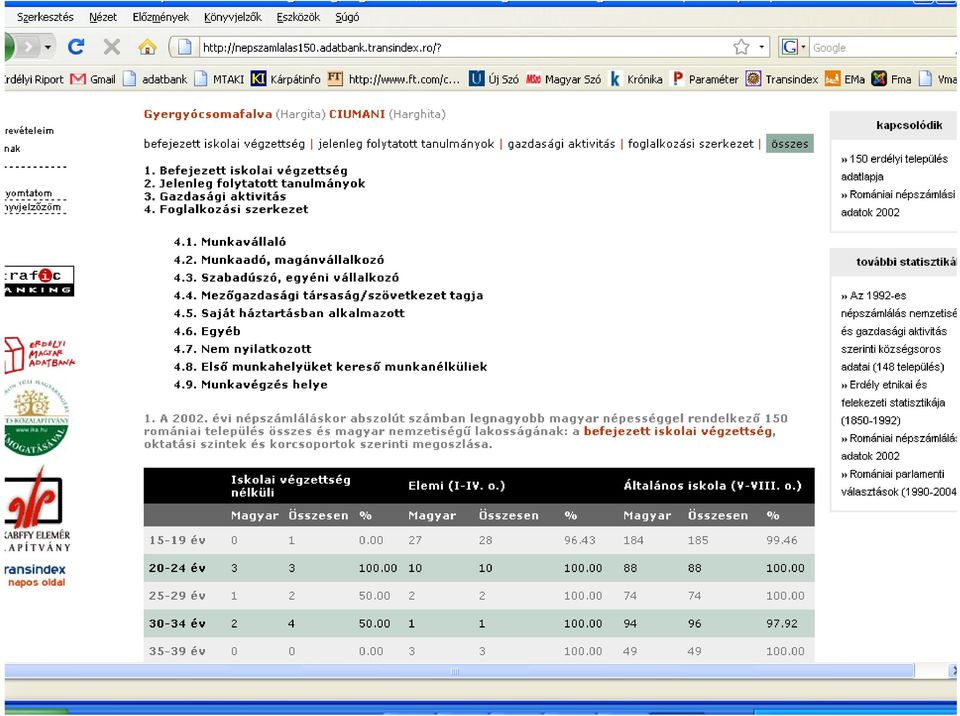960x716 pixels.
Task: Click the Trafic Ranking logo
Action: click(39, 281)
